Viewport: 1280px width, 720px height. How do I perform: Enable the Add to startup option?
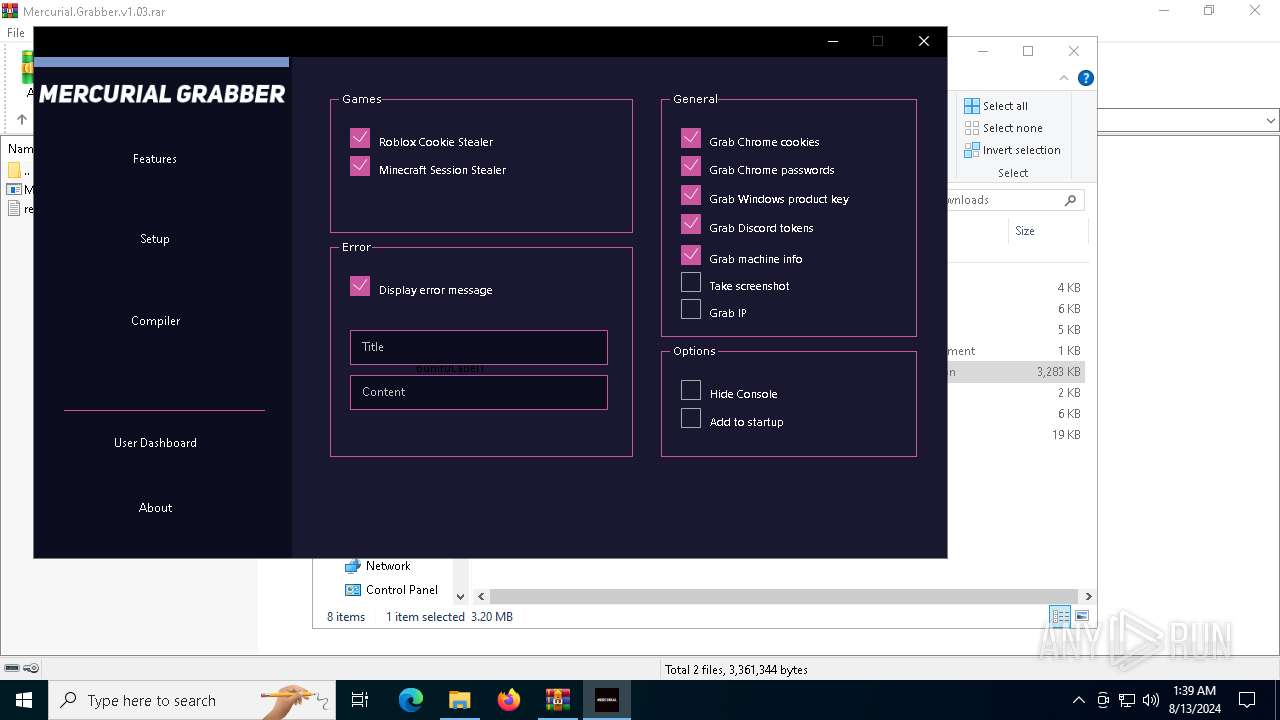click(691, 418)
